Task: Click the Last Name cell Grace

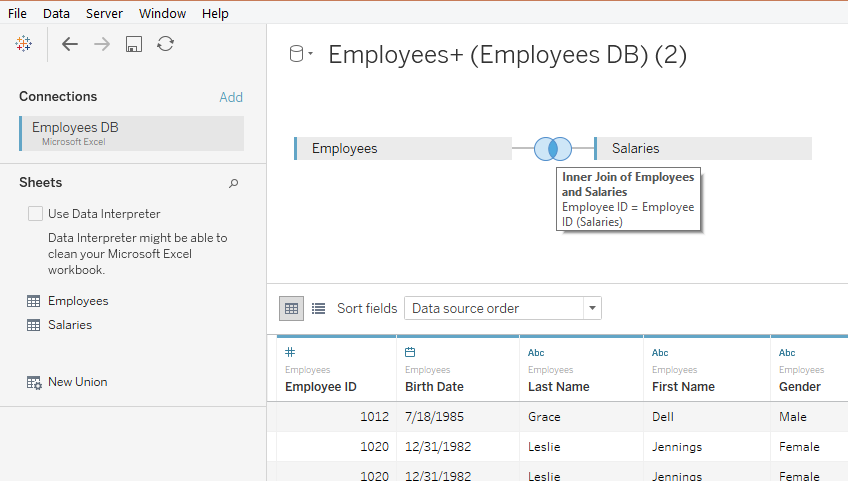Action: pyautogui.click(x=581, y=417)
